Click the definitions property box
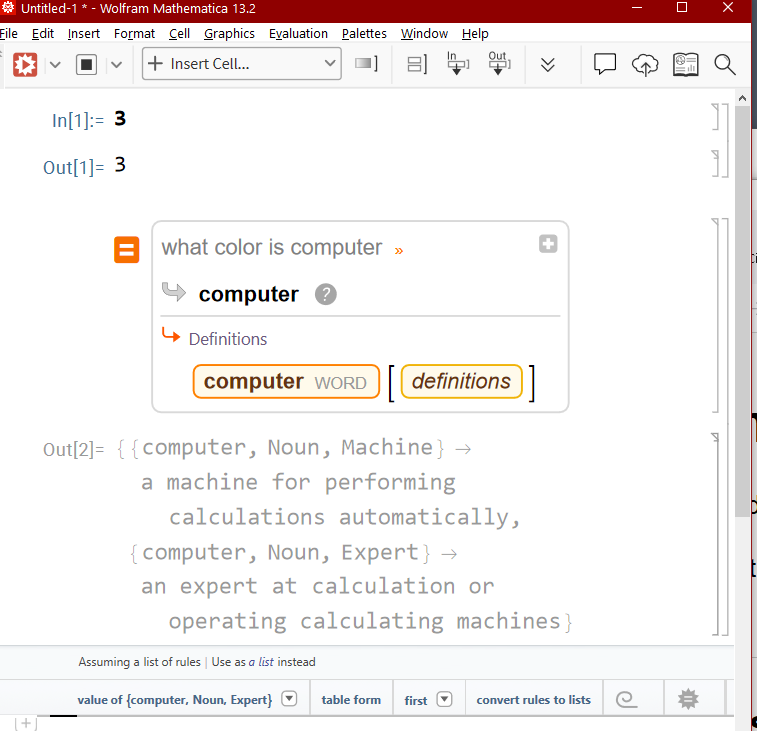 tap(462, 381)
